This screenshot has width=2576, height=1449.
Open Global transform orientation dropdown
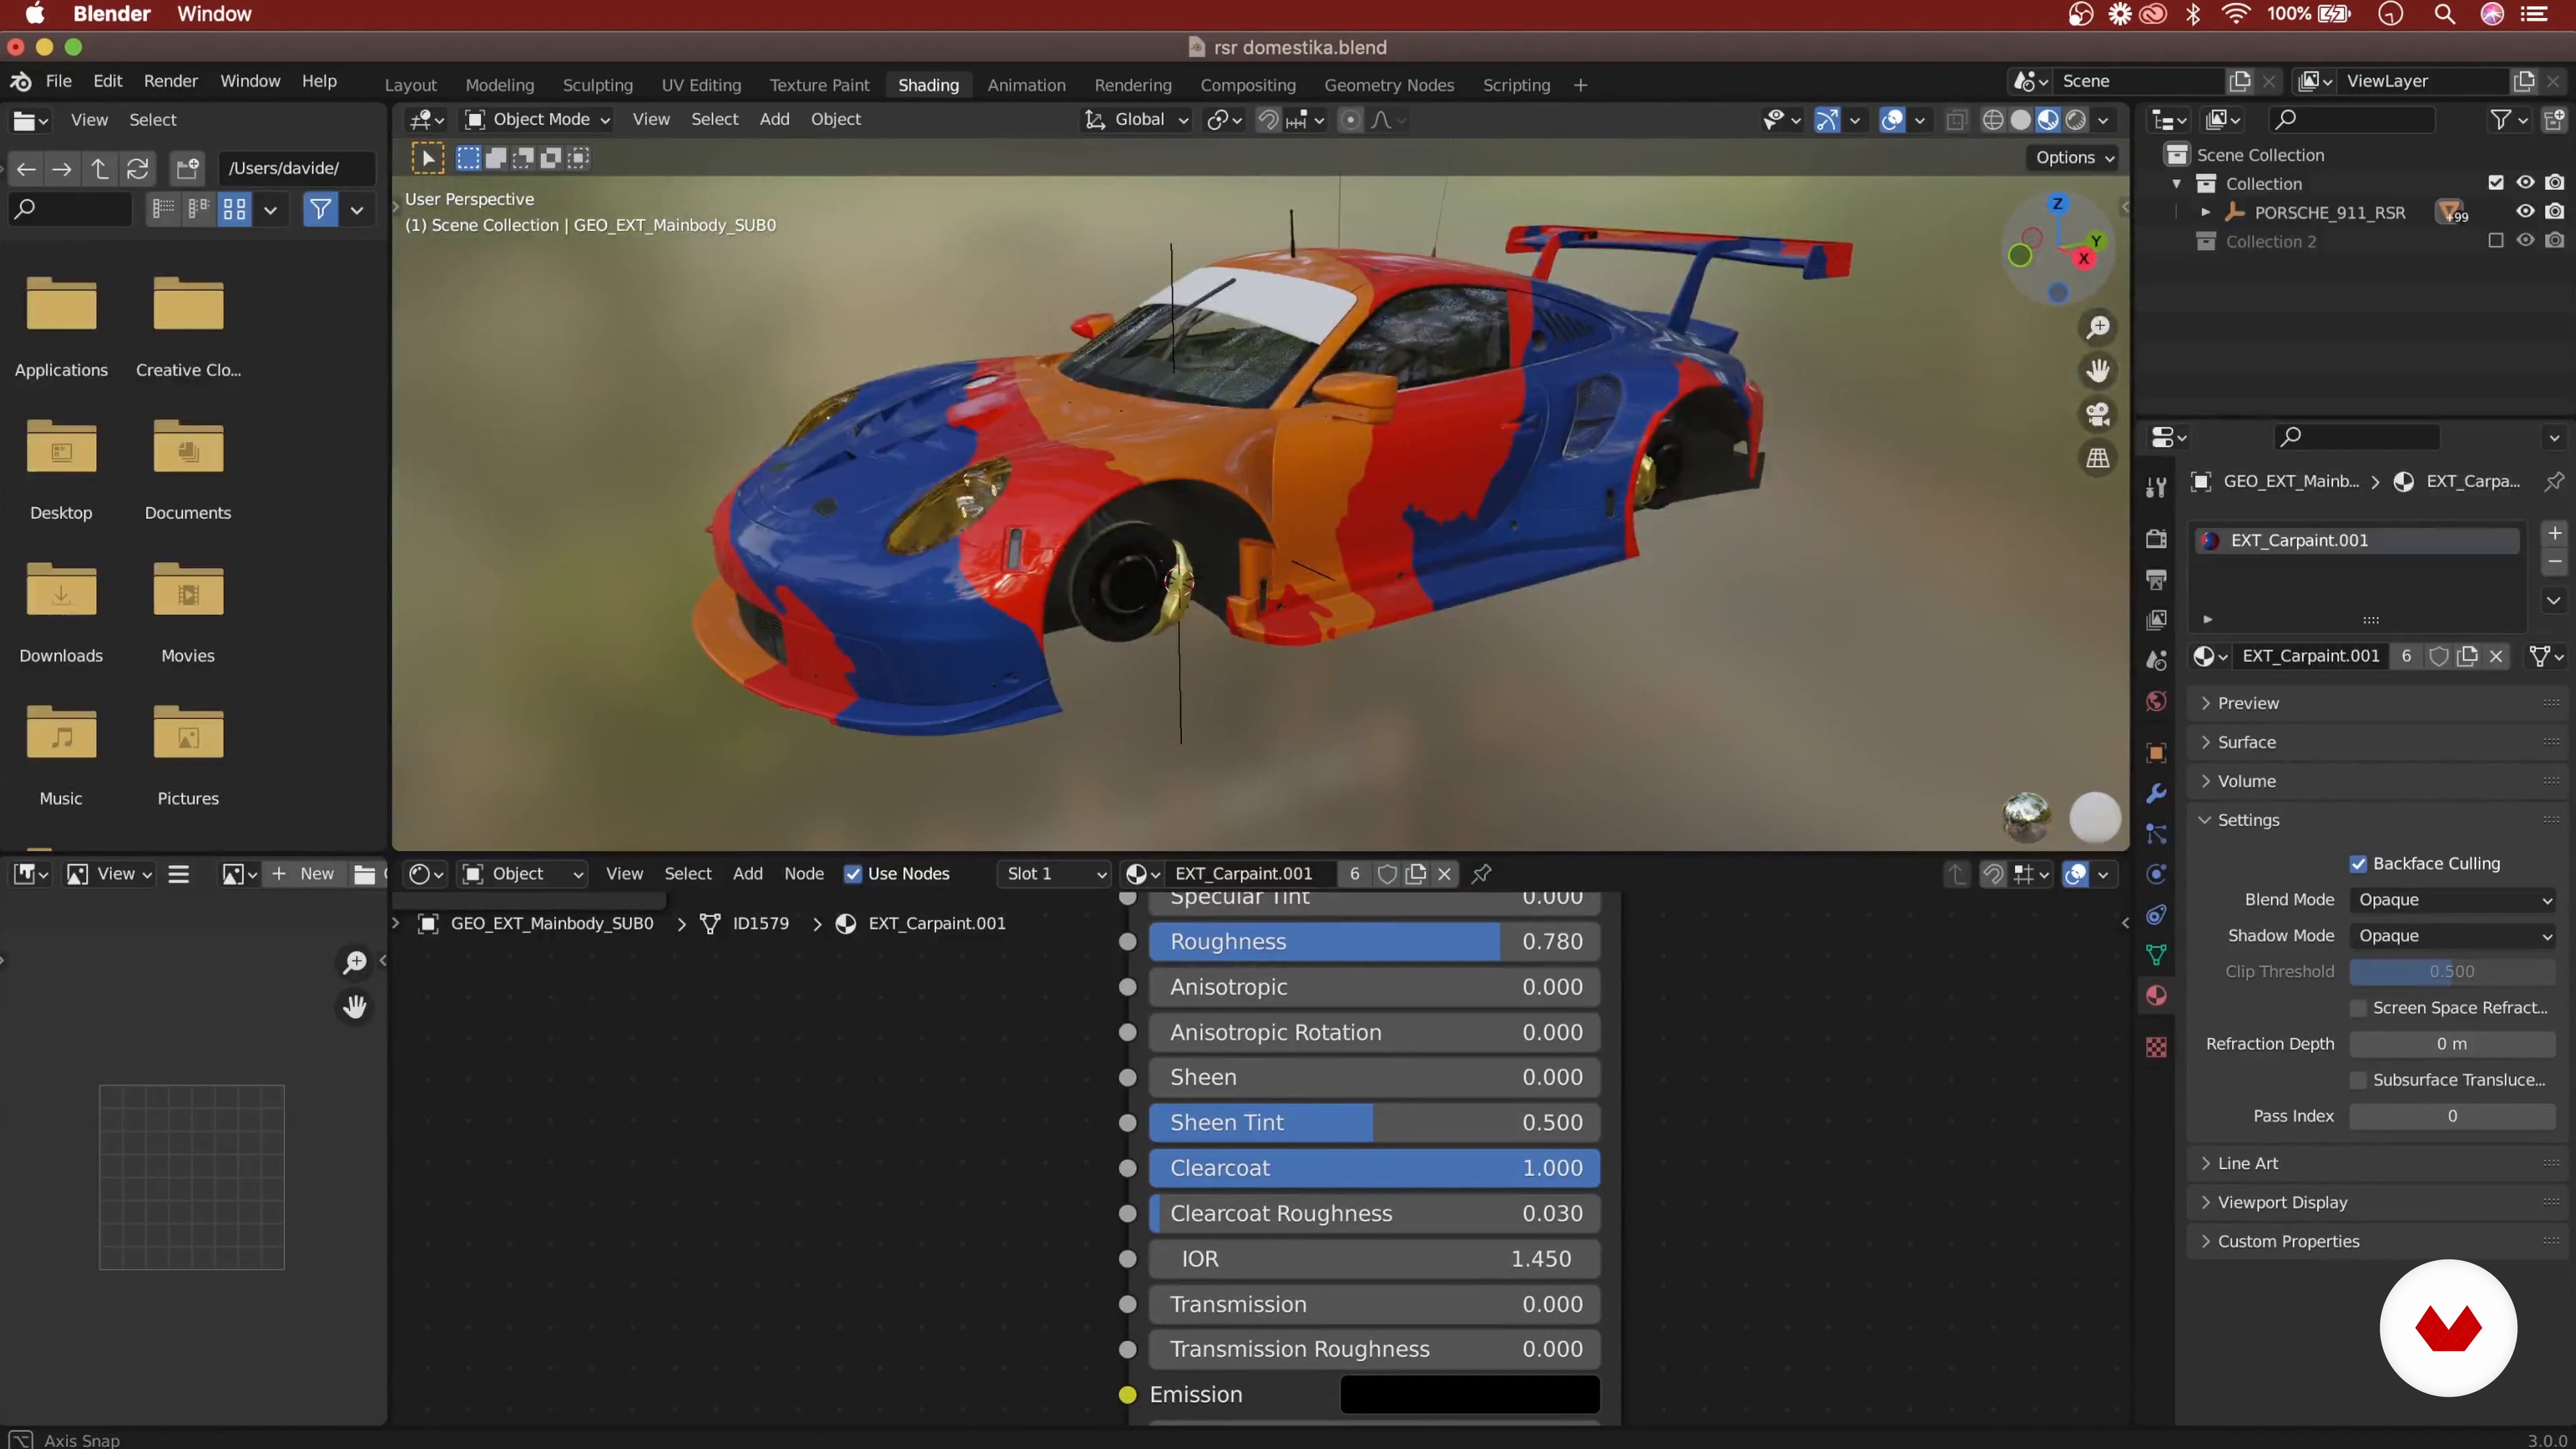pos(1137,119)
